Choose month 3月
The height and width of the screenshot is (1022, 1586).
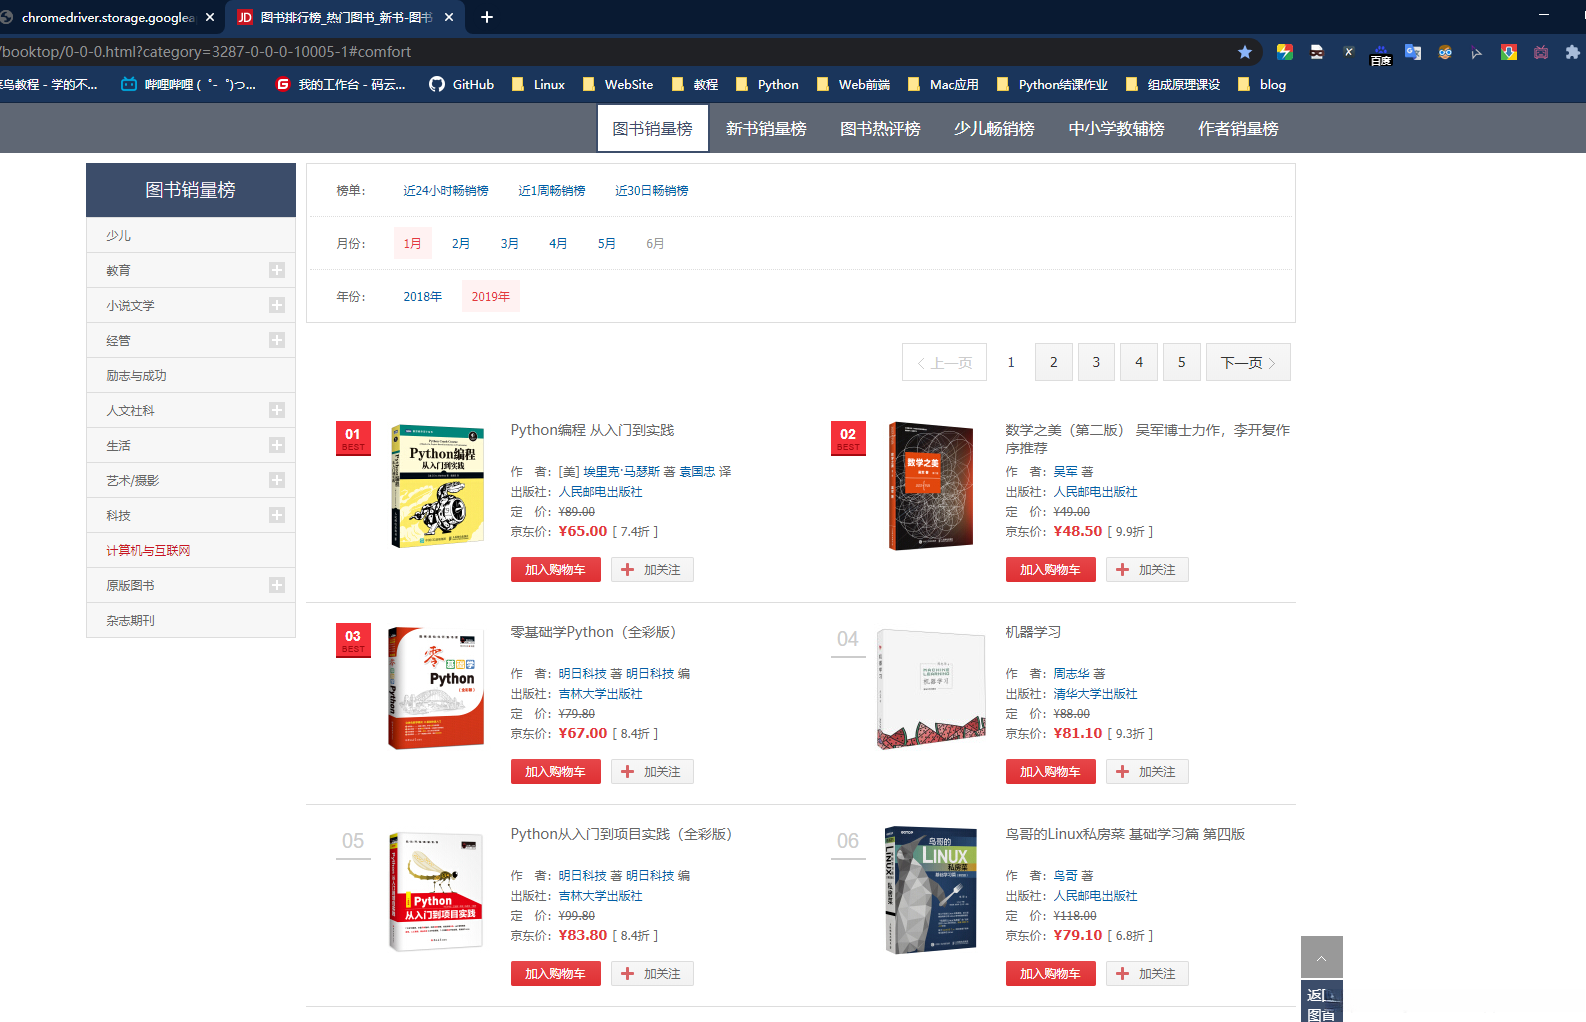point(510,244)
